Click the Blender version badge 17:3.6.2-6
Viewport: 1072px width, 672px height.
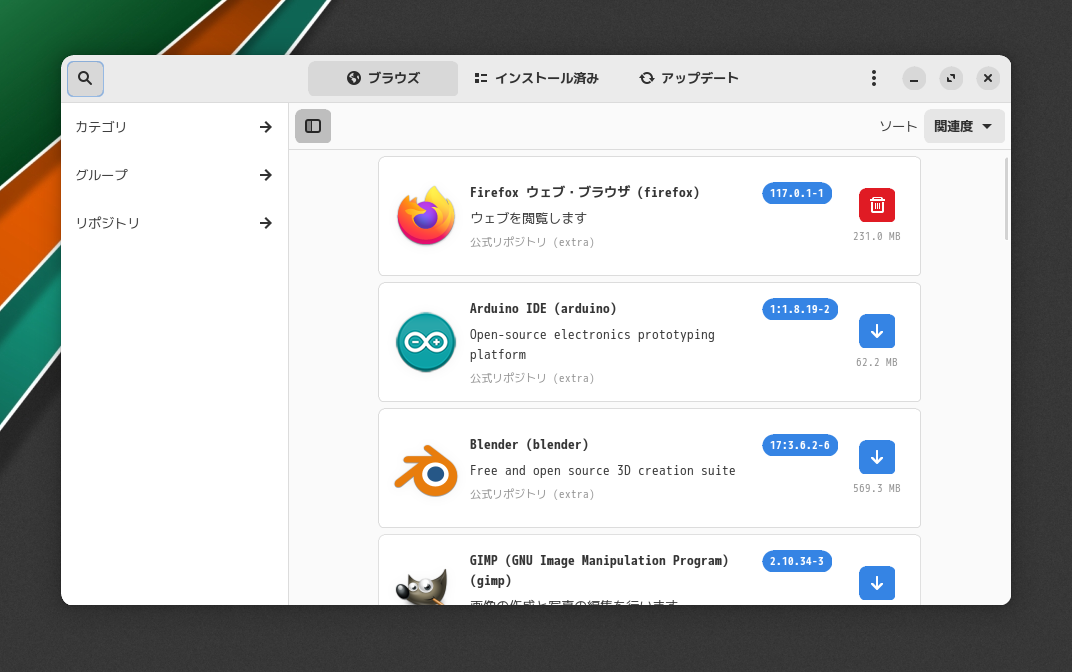click(x=800, y=445)
